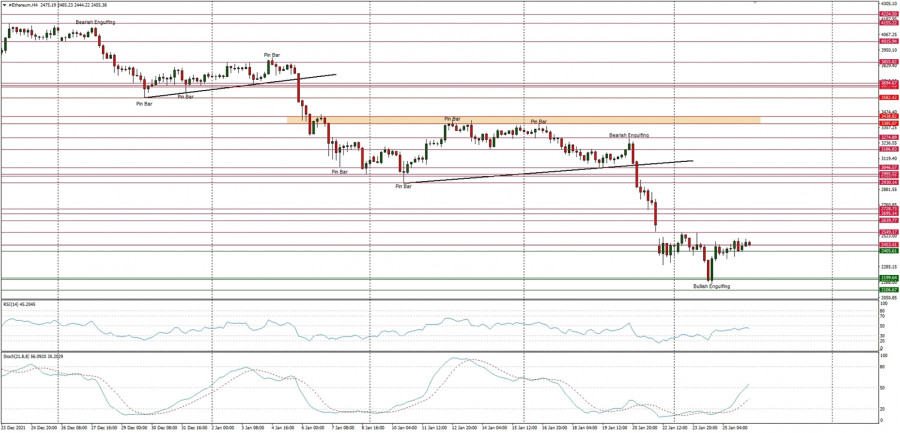This screenshot has height=433, width=900.
Task: Click the 2 Jan 00:00 time axis label
Action: [x=224, y=428]
